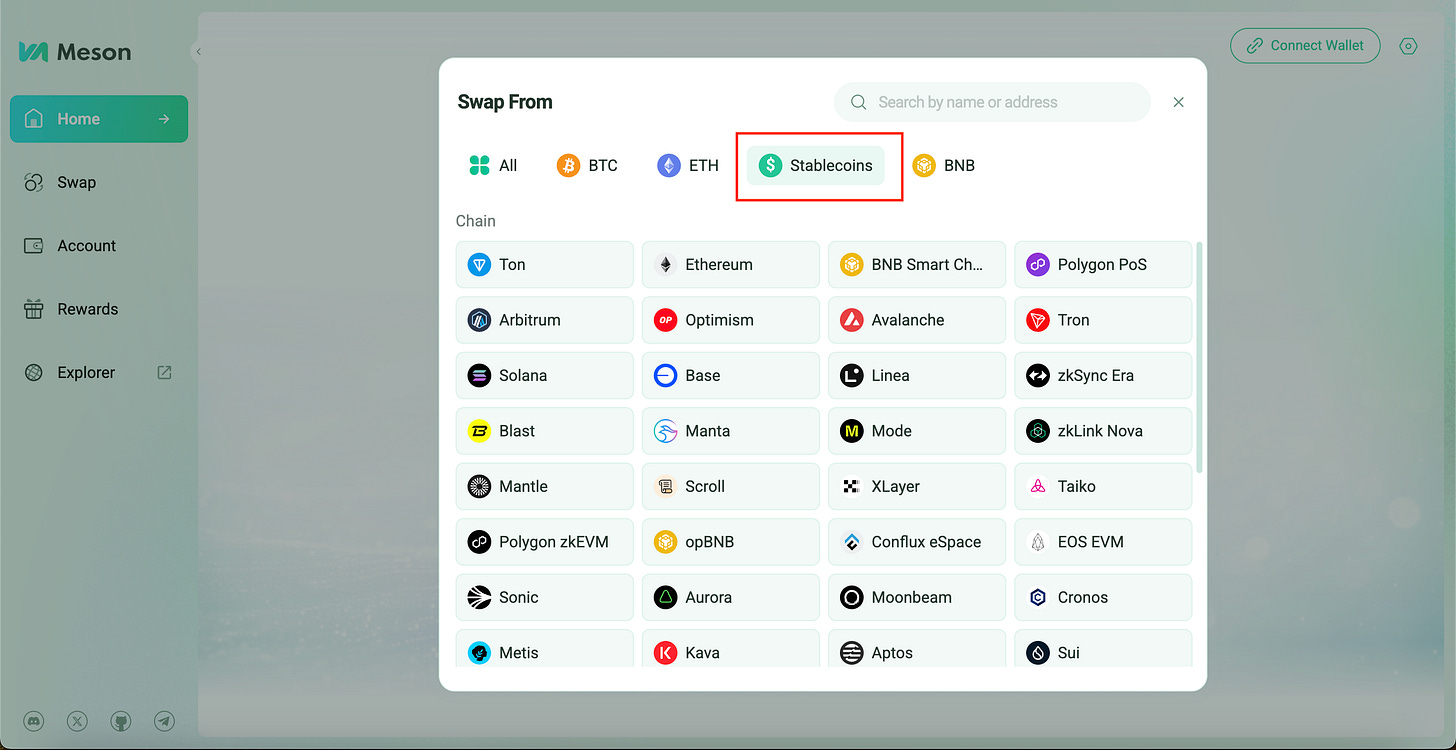The image size is (1456, 750).
Task: Collapse the sidebar with the left chevron
Action: pos(197,50)
